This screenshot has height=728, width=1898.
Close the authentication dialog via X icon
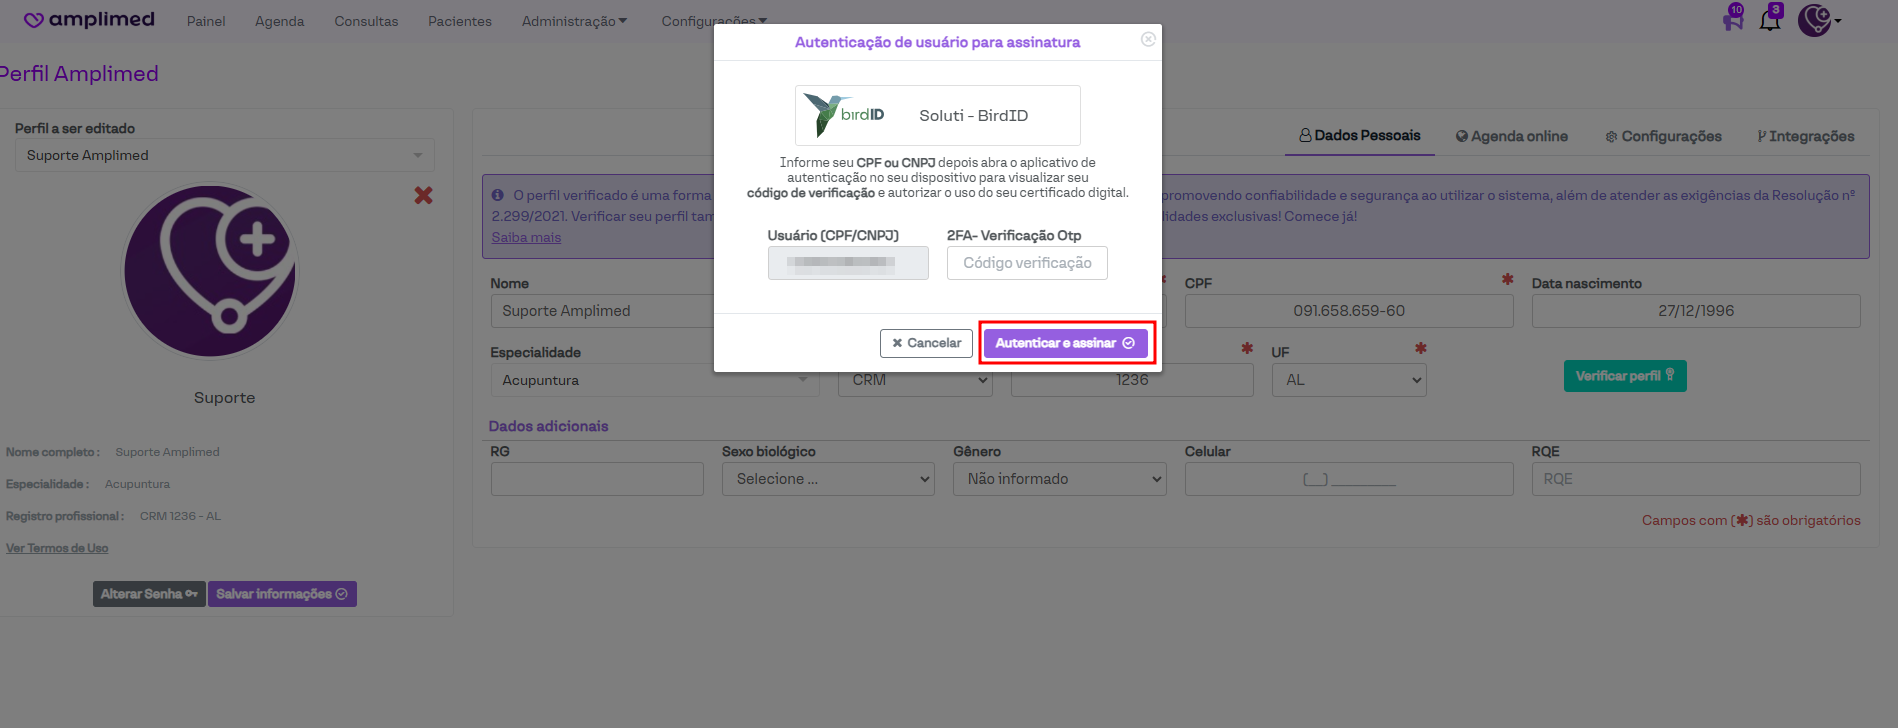click(1148, 39)
